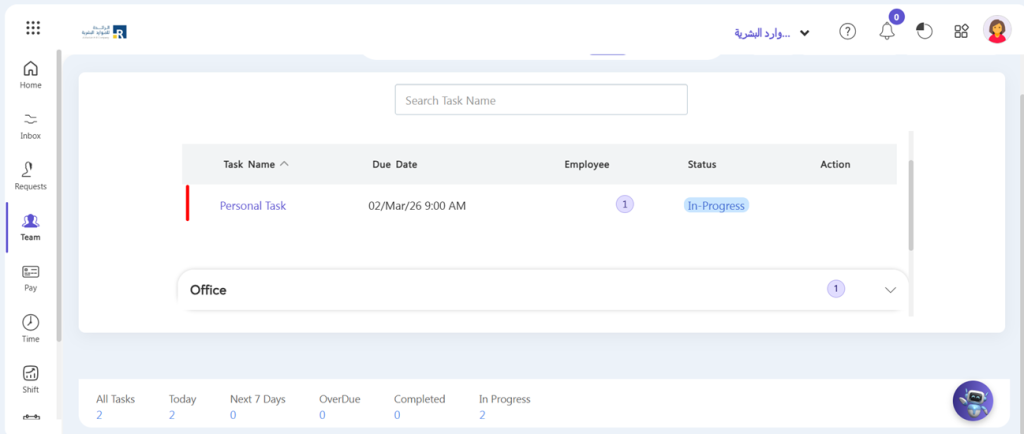The height and width of the screenshot is (434, 1024).
Task: Open the Personal Task link
Action: point(253,206)
